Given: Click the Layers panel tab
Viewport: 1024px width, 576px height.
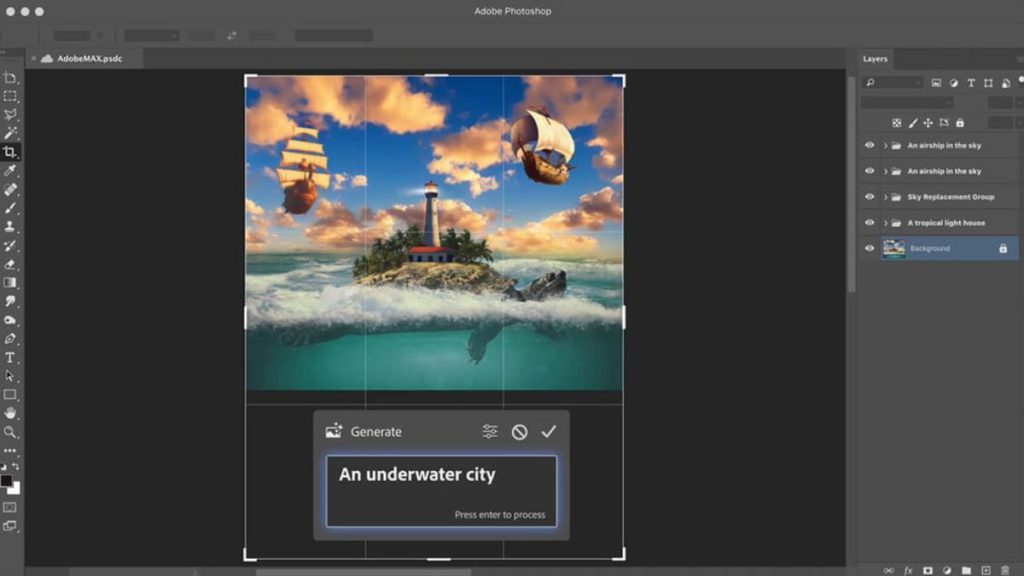Looking at the screenshot, I should 874,58.
